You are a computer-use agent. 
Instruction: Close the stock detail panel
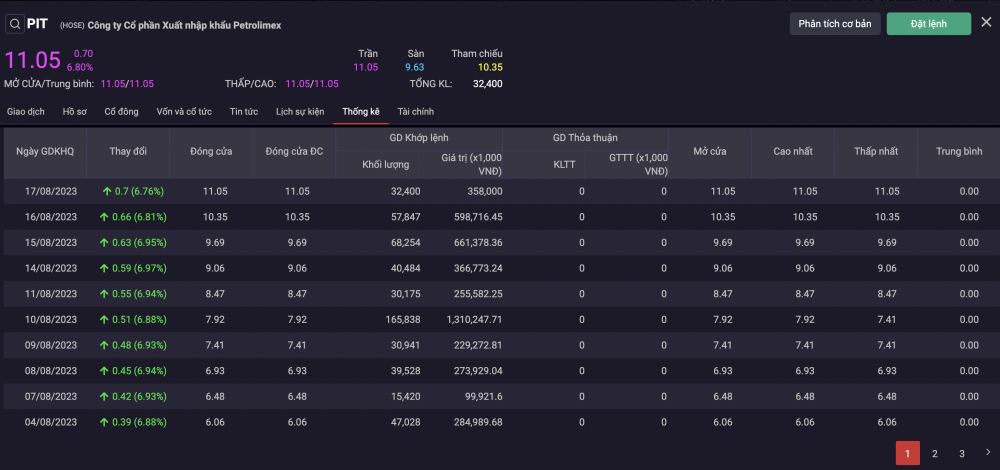pyautogui.click(x=986, y=23)
